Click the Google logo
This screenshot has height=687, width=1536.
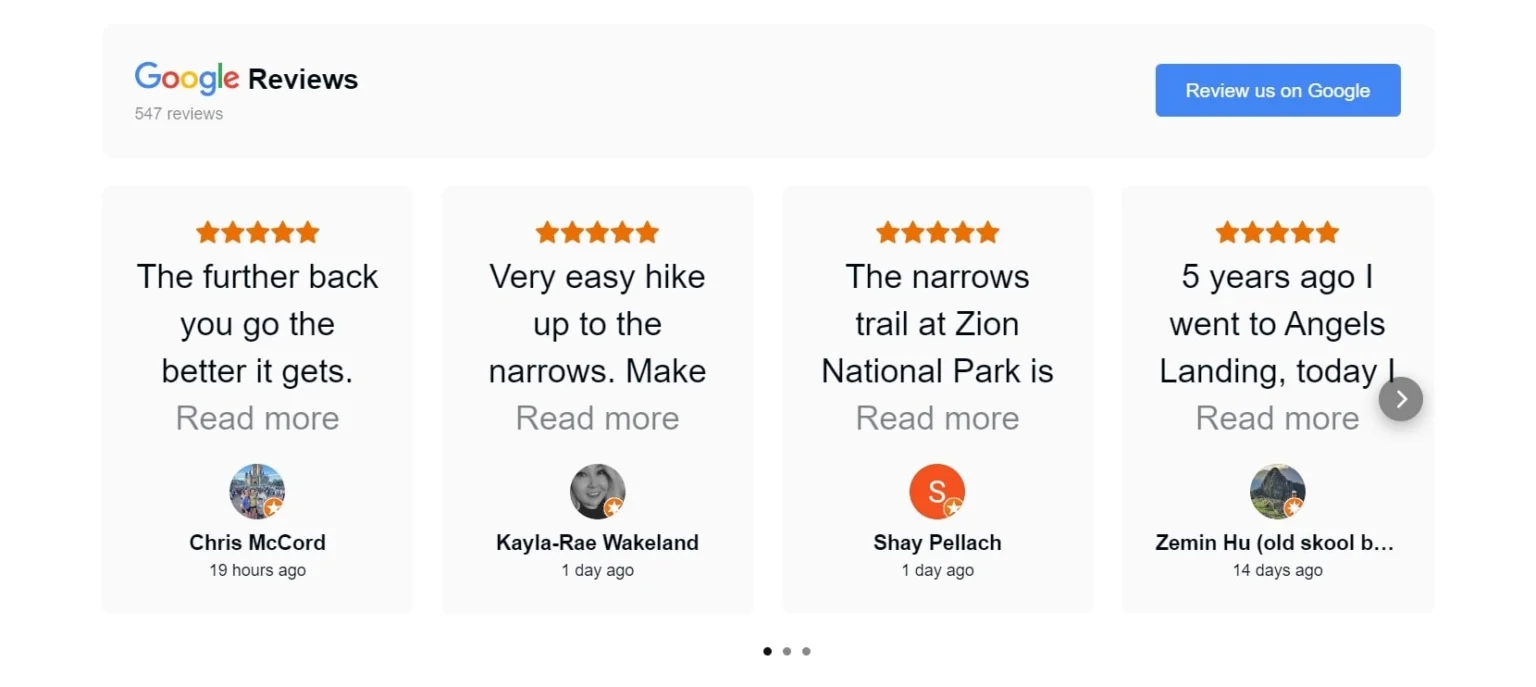click(x=186, y=77)
